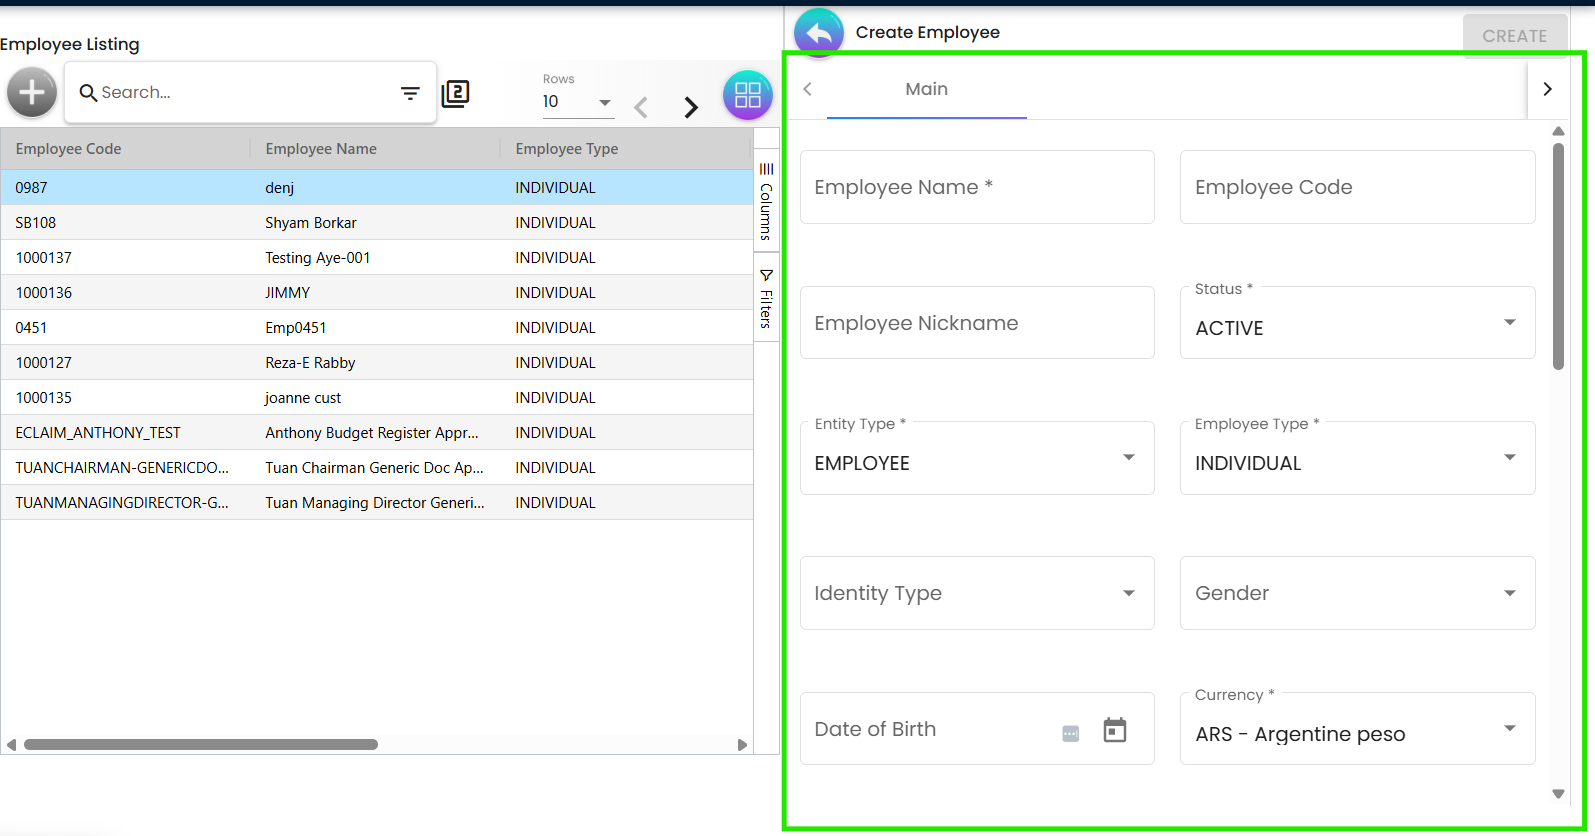Go to previous page of listing
Screen dimensions: 1595x836
point(641,107)
